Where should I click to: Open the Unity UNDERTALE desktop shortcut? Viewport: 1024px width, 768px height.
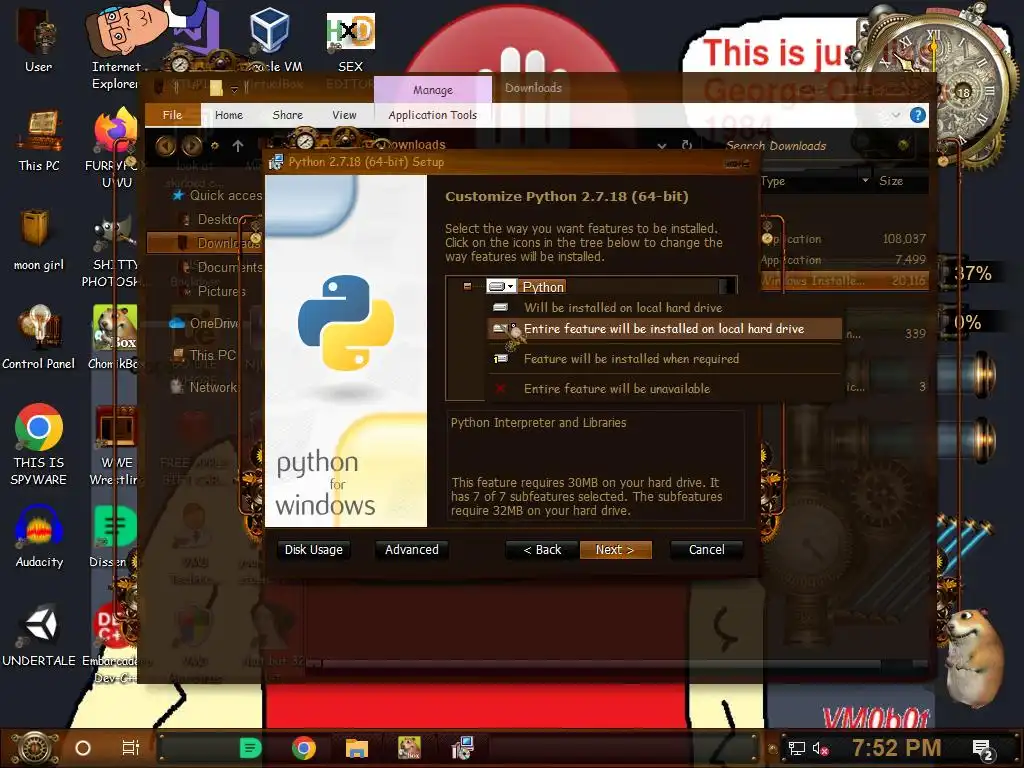click(x=39, y=635)
